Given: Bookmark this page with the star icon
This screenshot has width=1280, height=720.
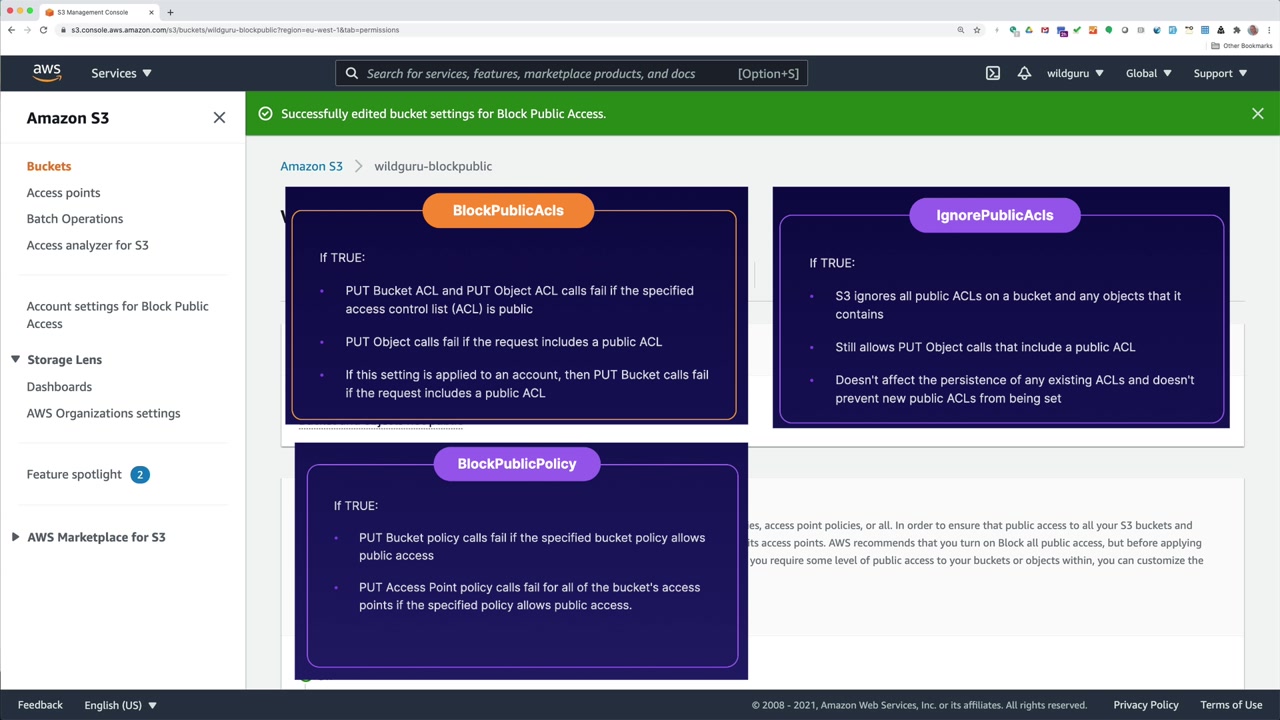Looking at the screenshot, I should [x=977, y=30].
